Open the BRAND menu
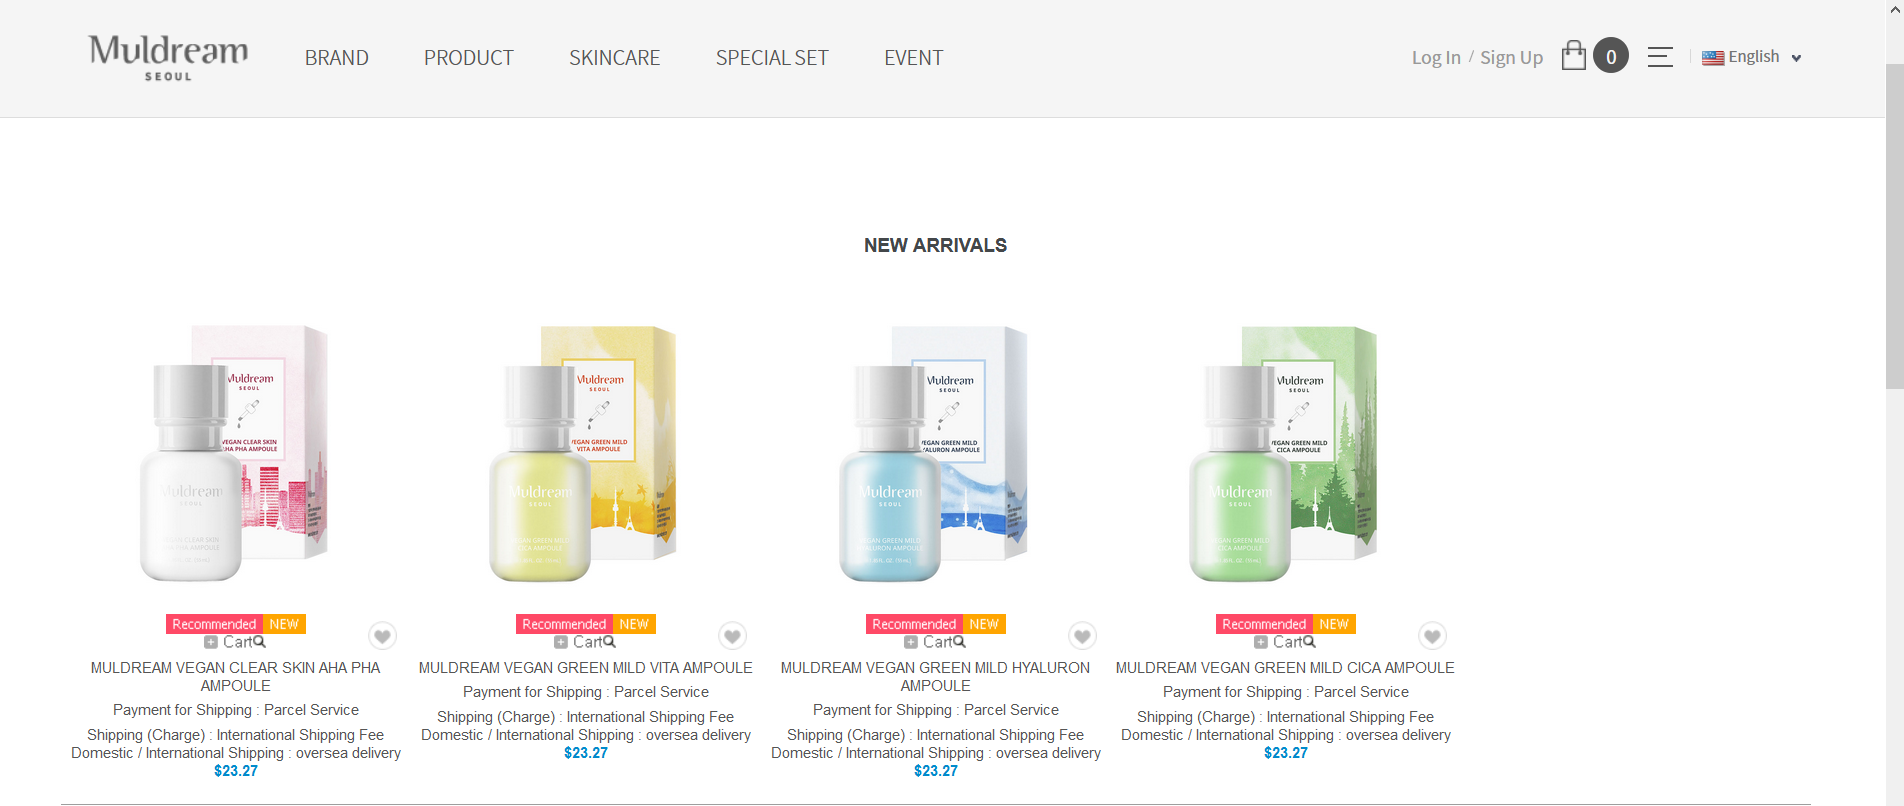Viewport: 1904px width, 806px height. tap(337, 58)
